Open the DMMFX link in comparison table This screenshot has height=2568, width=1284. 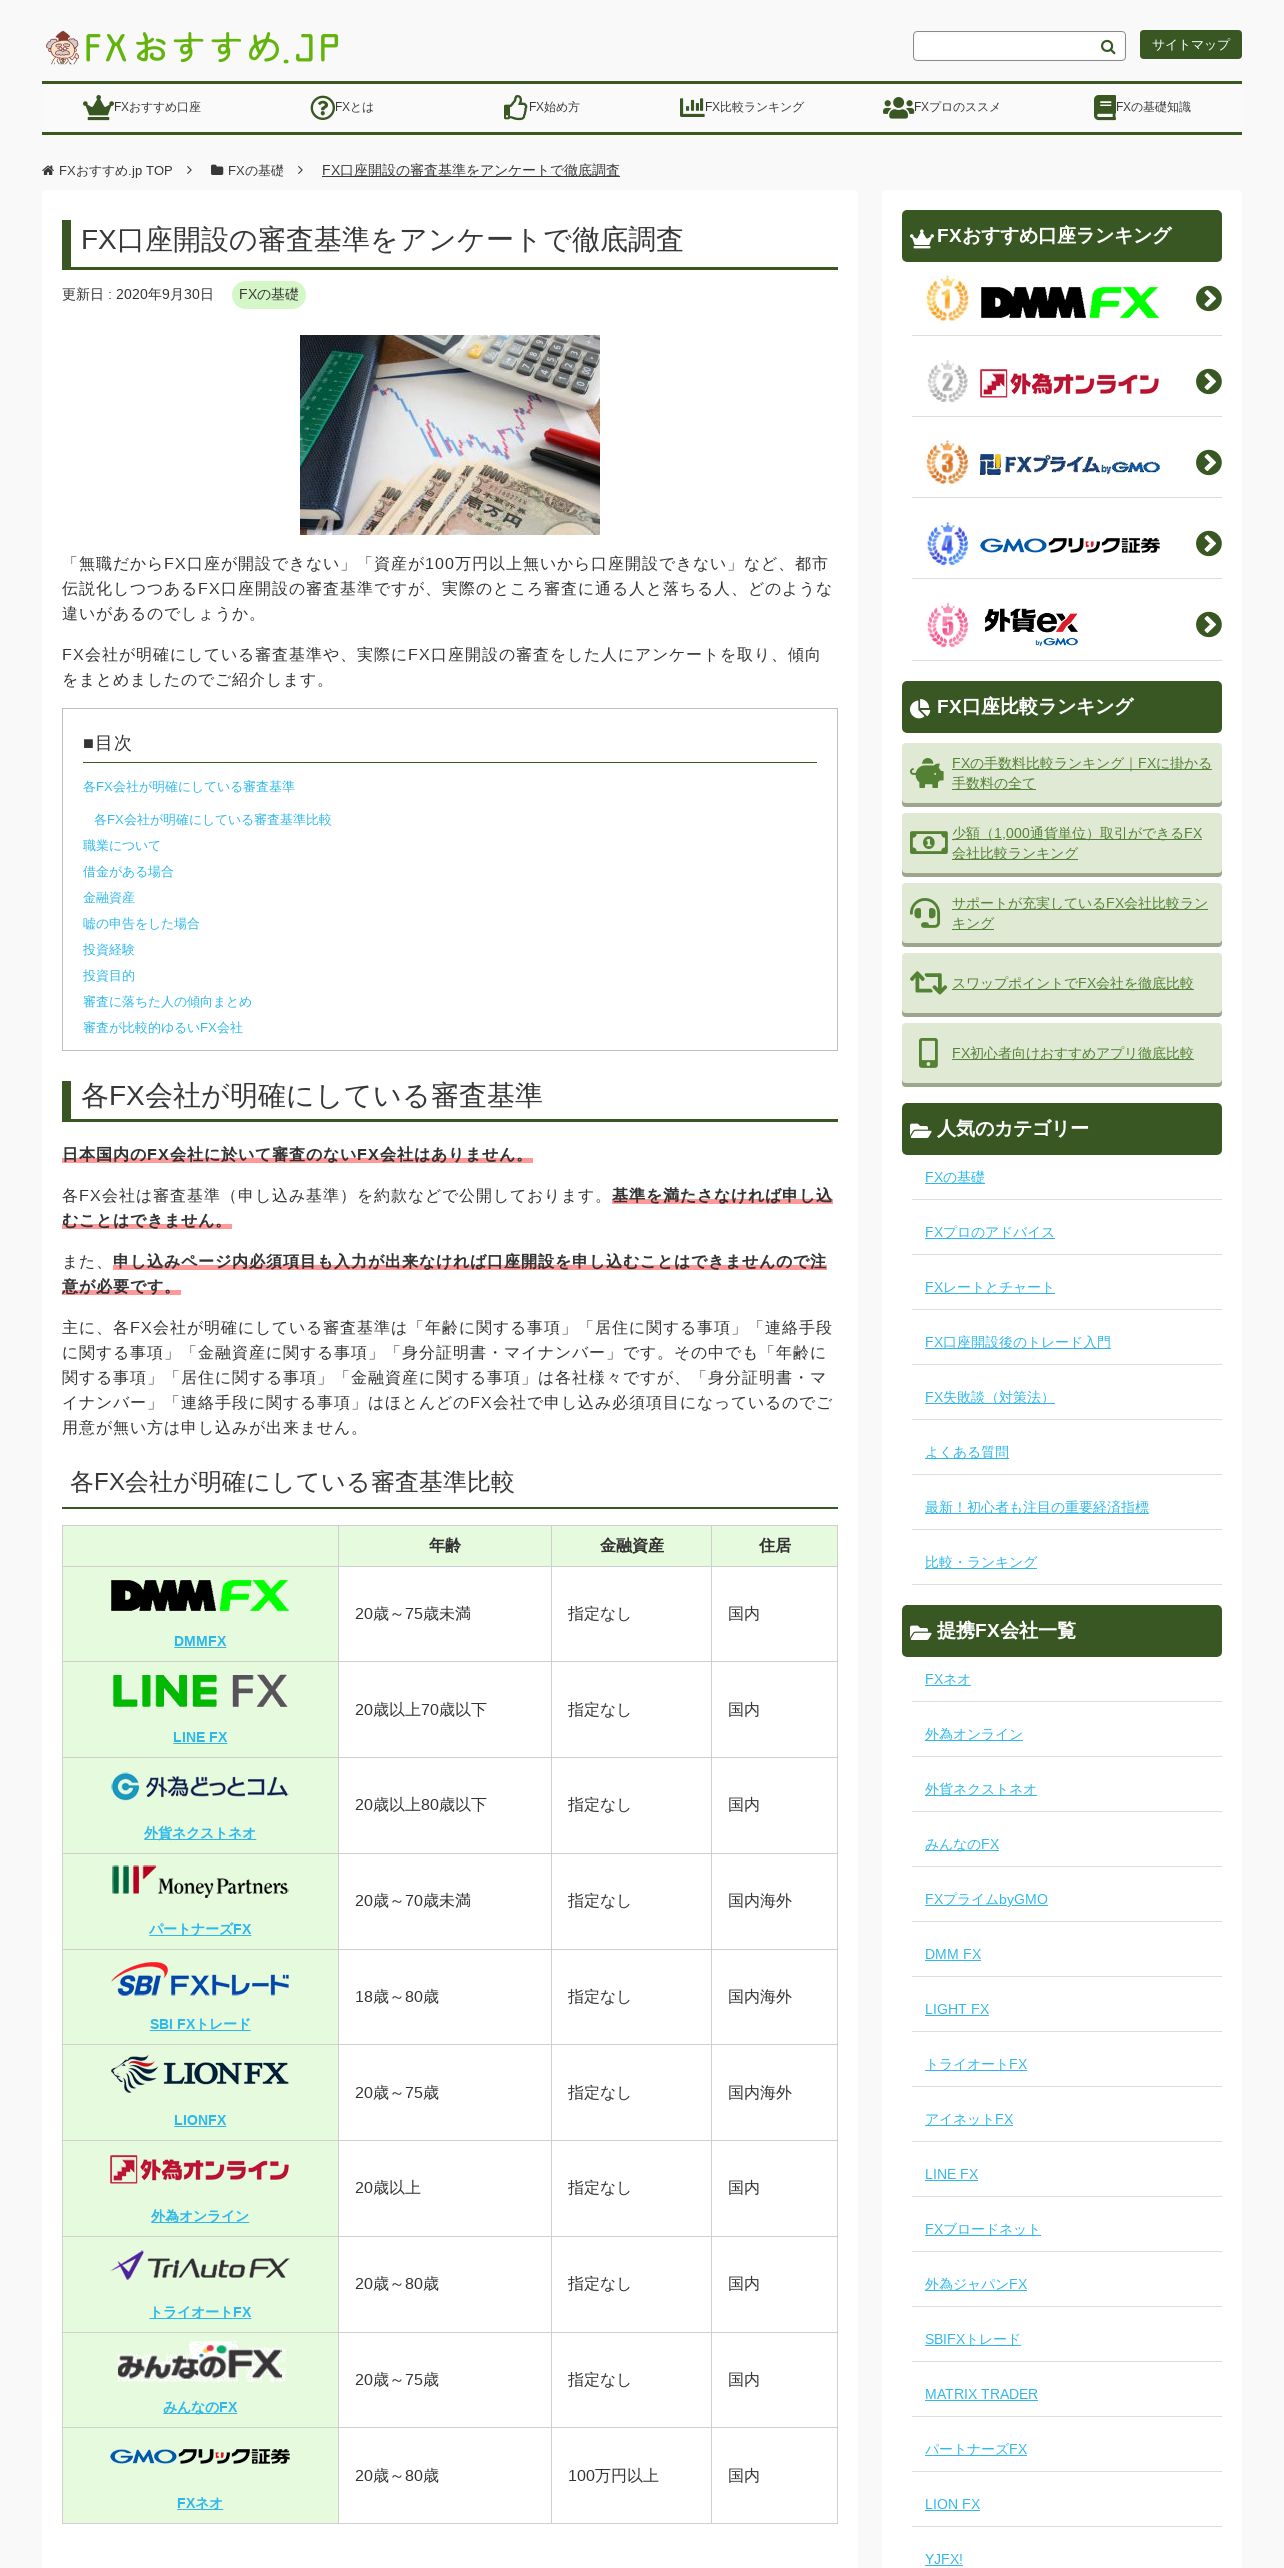click(200, 1641)
